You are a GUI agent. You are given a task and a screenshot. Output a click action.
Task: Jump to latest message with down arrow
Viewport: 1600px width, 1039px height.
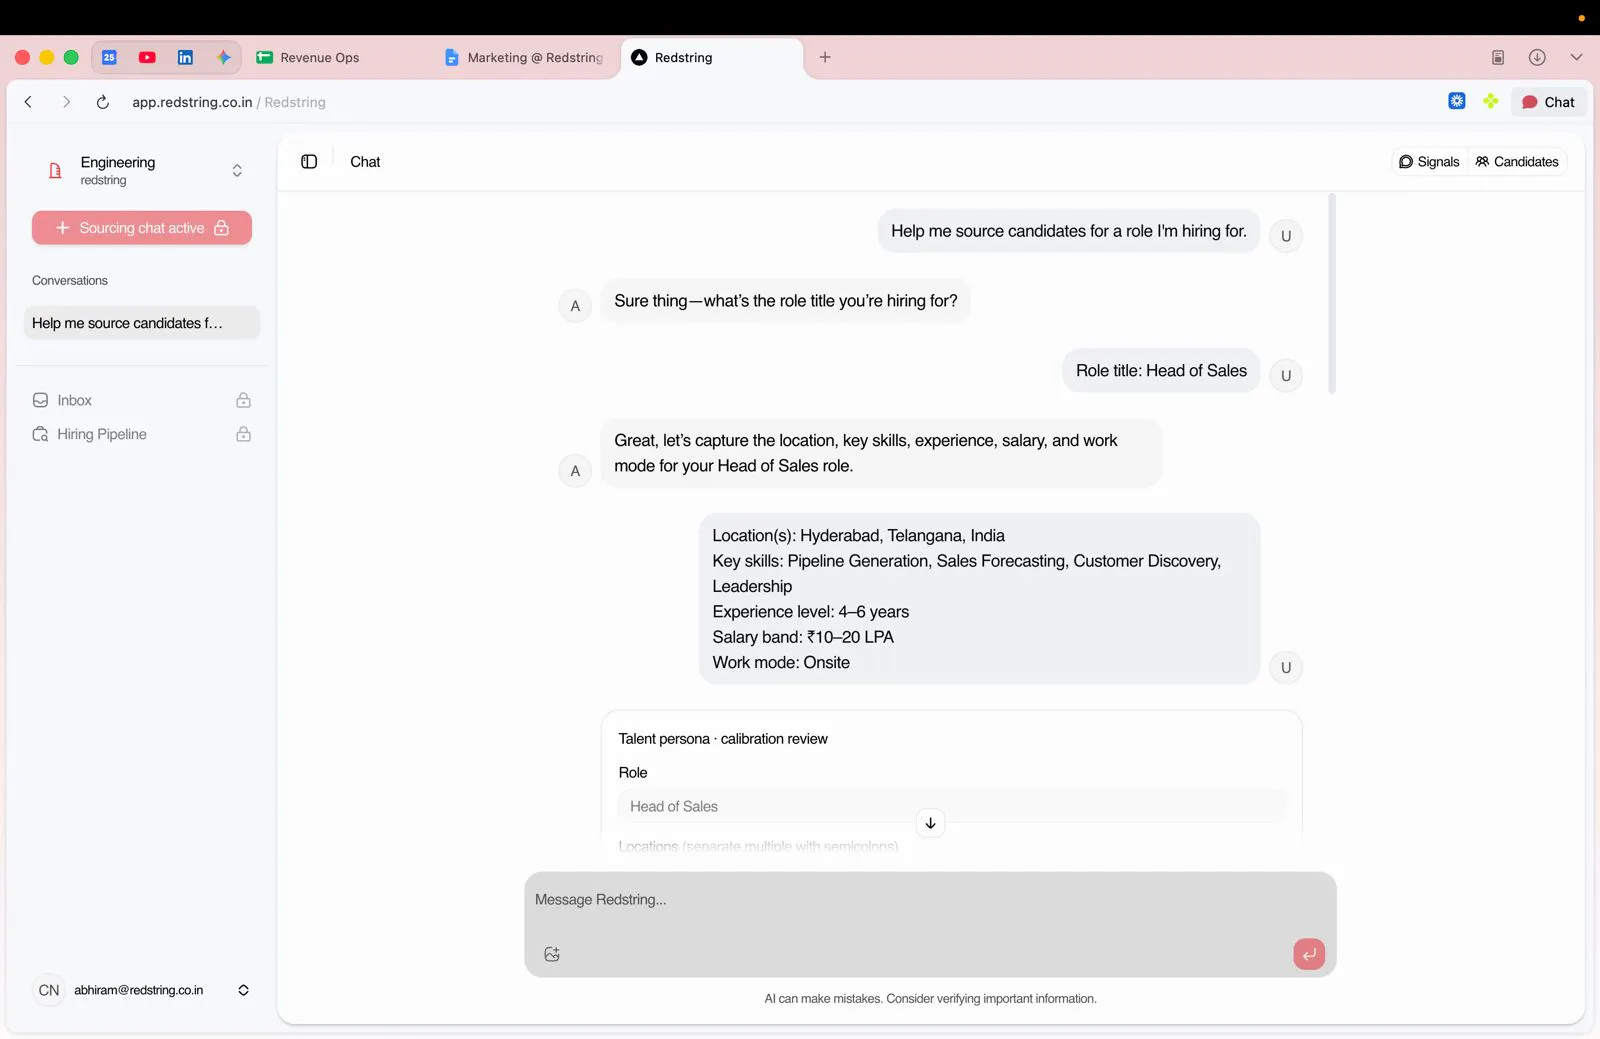click(x=930, y=823)
